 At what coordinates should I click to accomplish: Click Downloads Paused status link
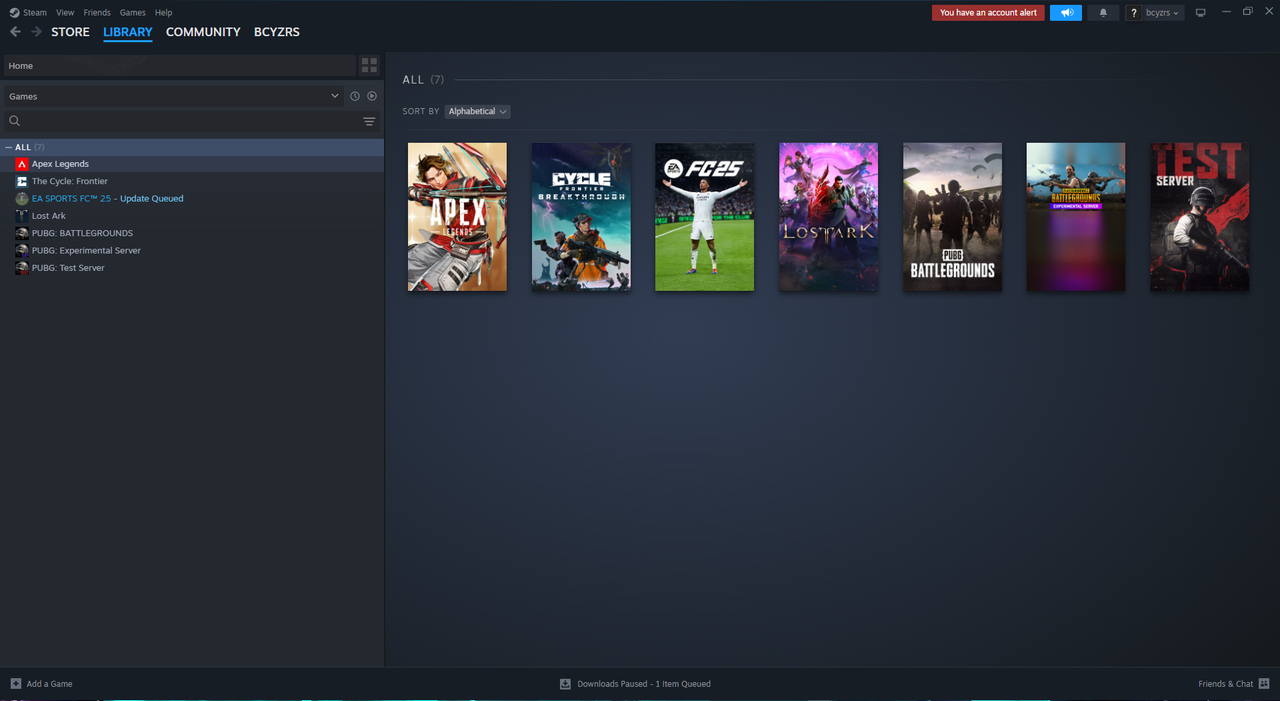click(644, 684)
